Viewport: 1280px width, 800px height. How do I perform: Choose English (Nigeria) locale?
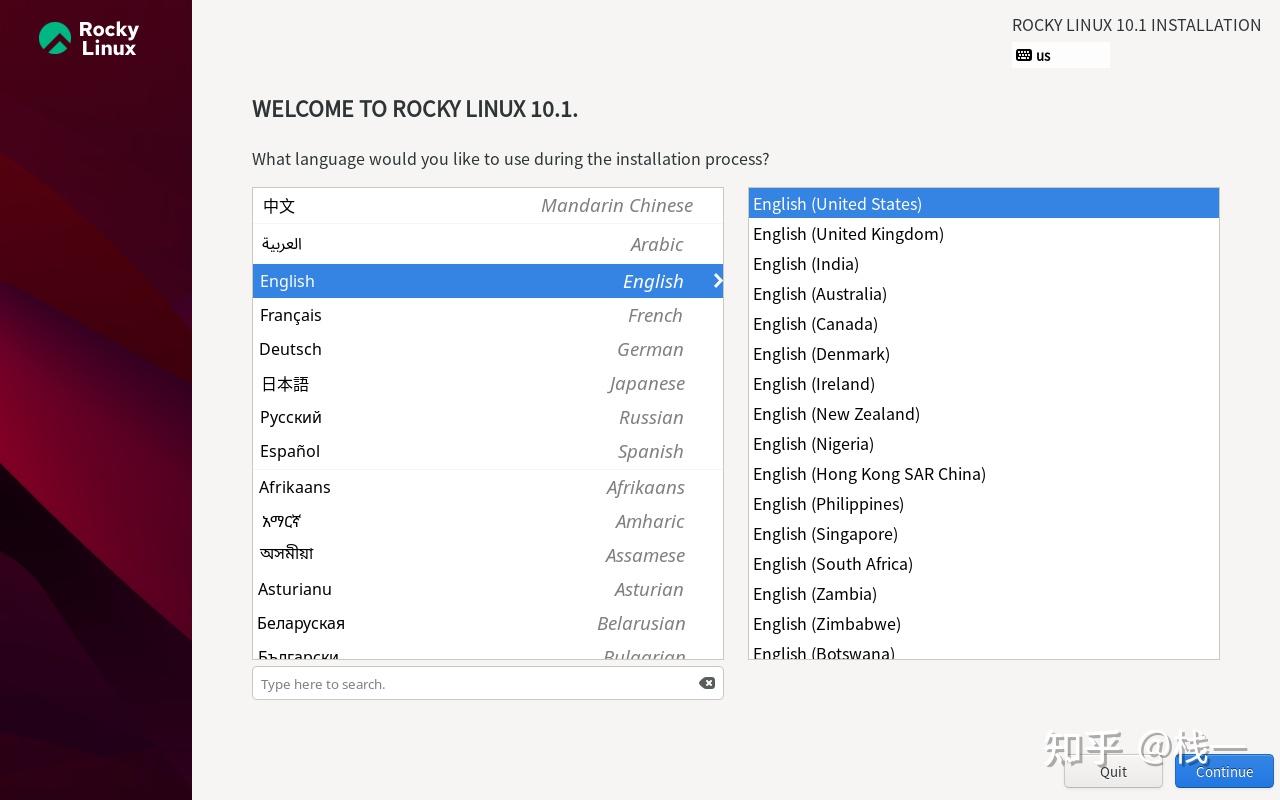pyautogui.click(x=984, y=443)
